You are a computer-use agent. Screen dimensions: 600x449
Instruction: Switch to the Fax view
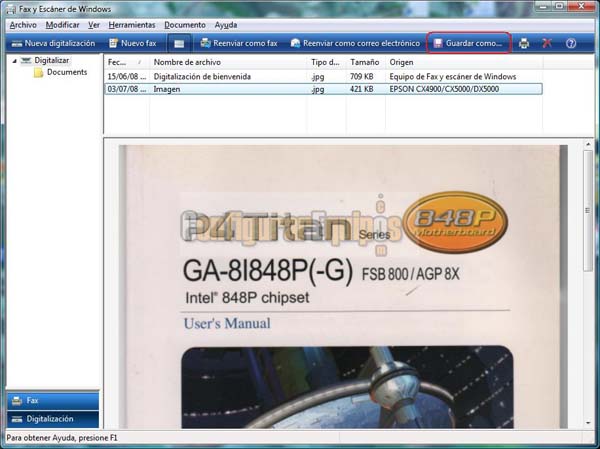point(53,401)
